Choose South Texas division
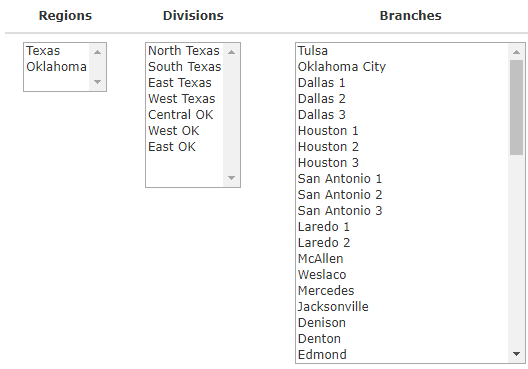 (x=185, y=67)
